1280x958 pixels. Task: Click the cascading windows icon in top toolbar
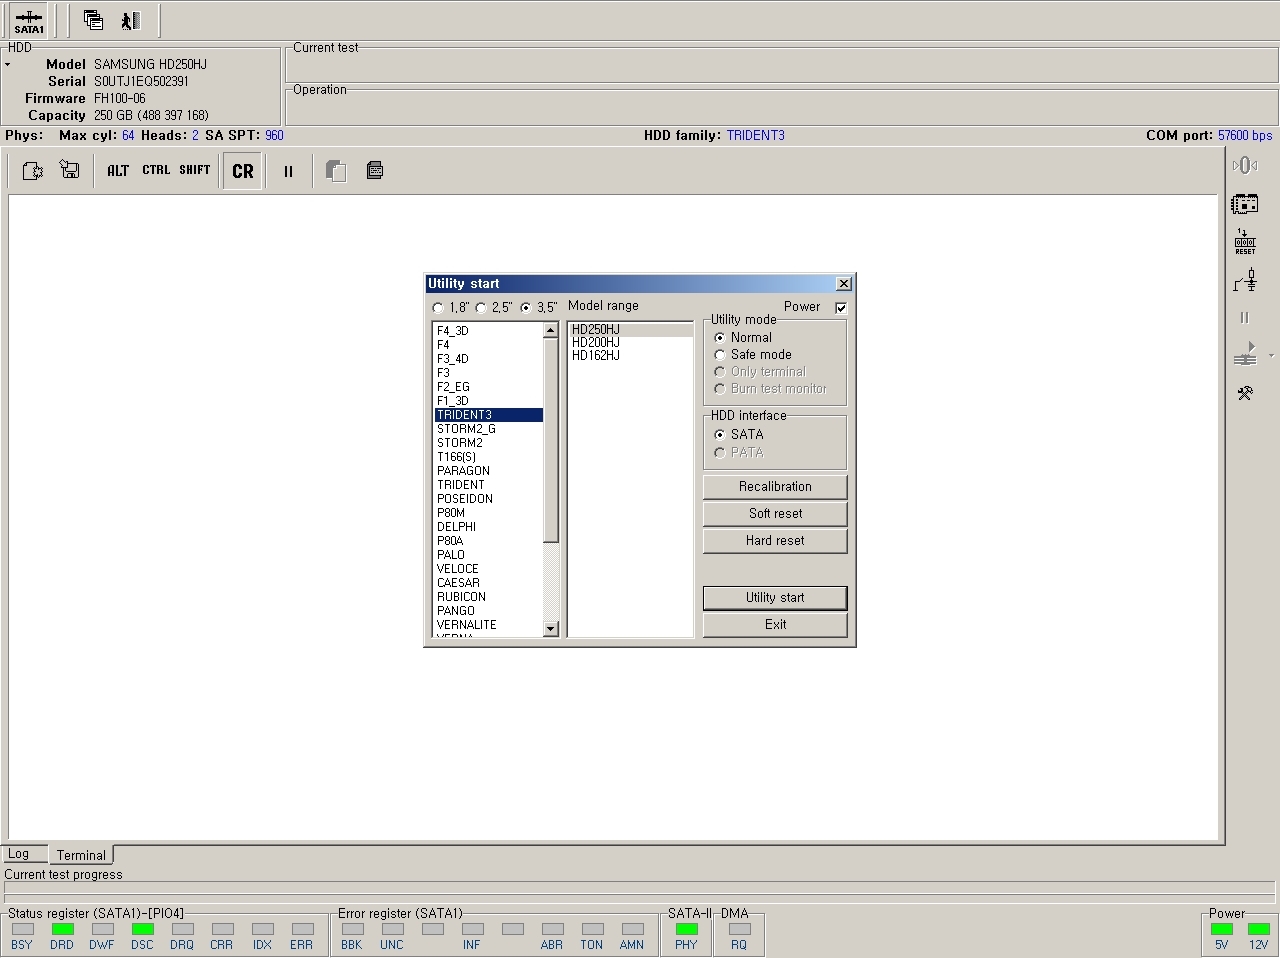click(x=93, y=20)
